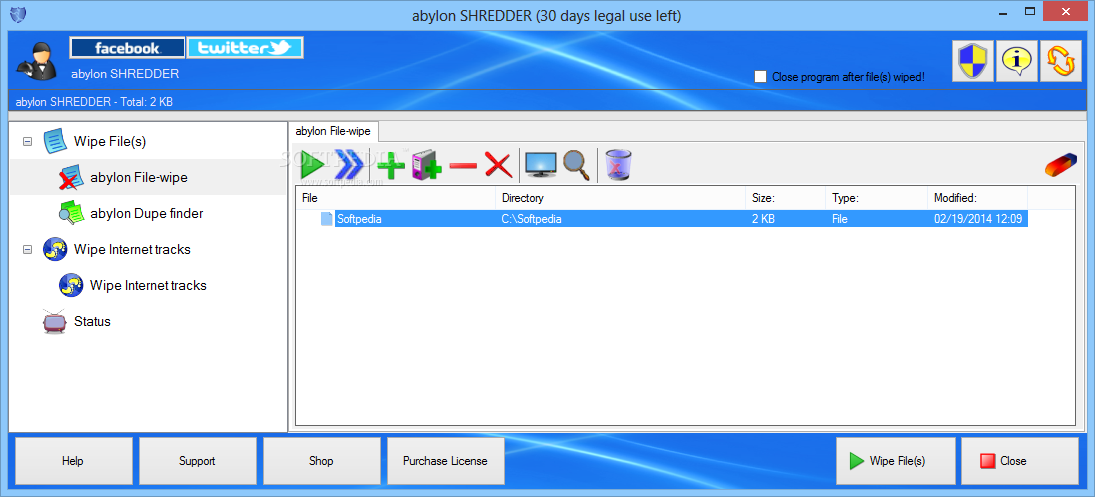This screenshot has height=497, width=1095.
Task: Open the Shop button
Action: coord(321,461)
